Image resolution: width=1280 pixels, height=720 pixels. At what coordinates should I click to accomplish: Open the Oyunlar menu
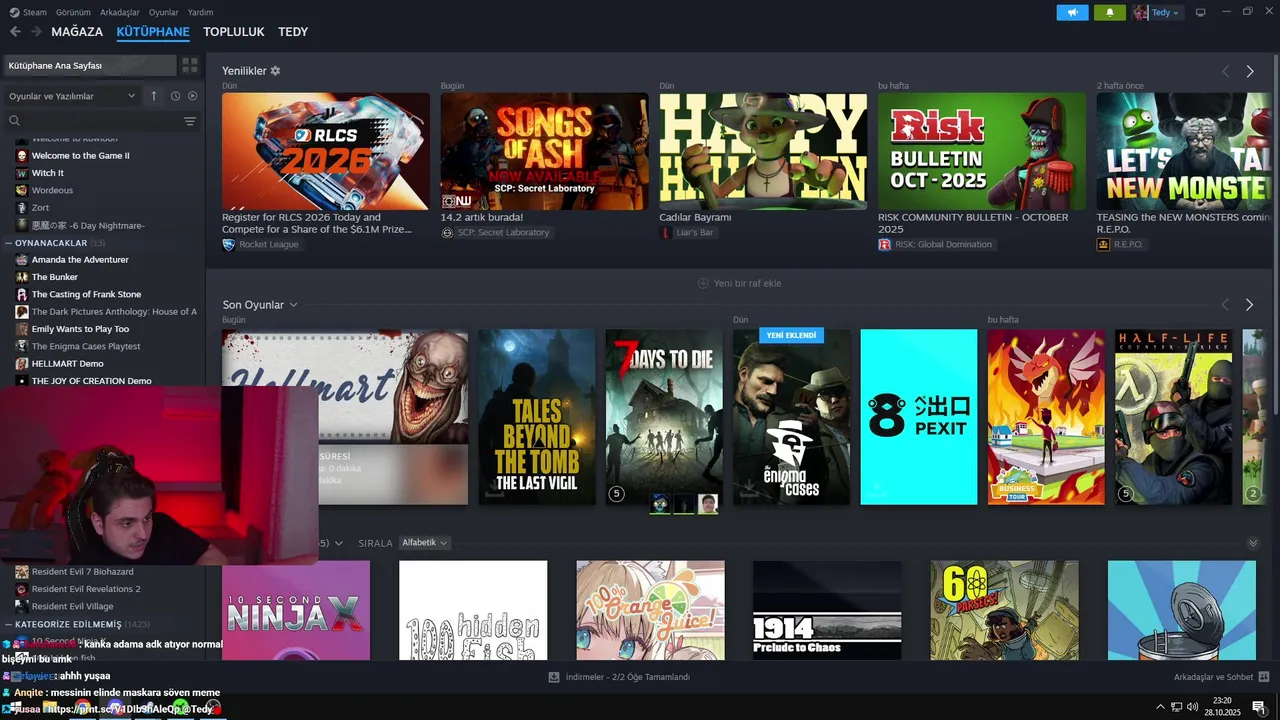coord(163,12)
